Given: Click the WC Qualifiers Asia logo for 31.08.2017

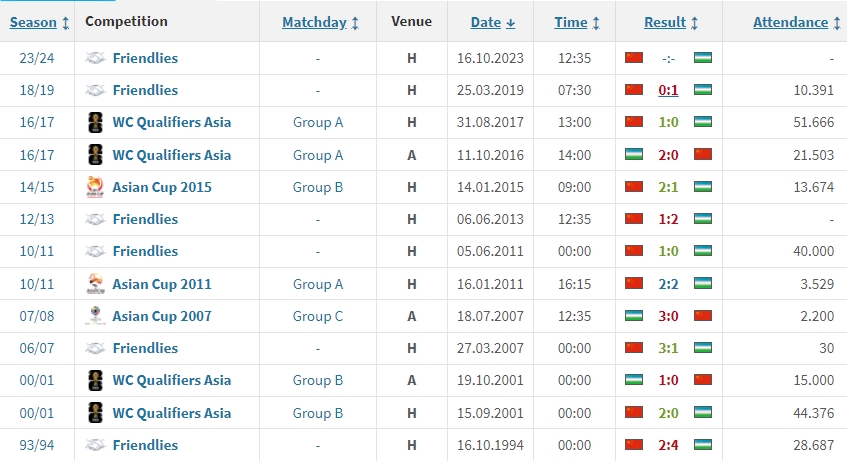Looking at the screenshot, I should (95, 122).
